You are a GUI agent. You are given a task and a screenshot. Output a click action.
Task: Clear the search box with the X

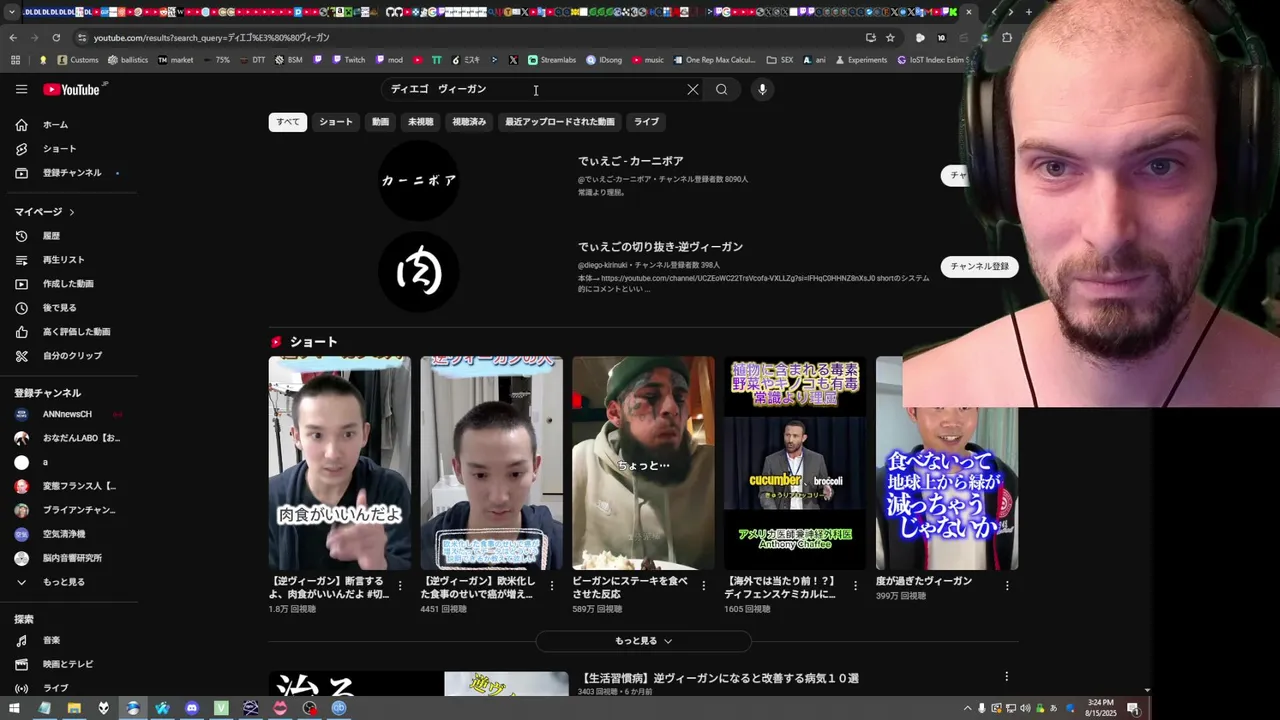point(693,89)
